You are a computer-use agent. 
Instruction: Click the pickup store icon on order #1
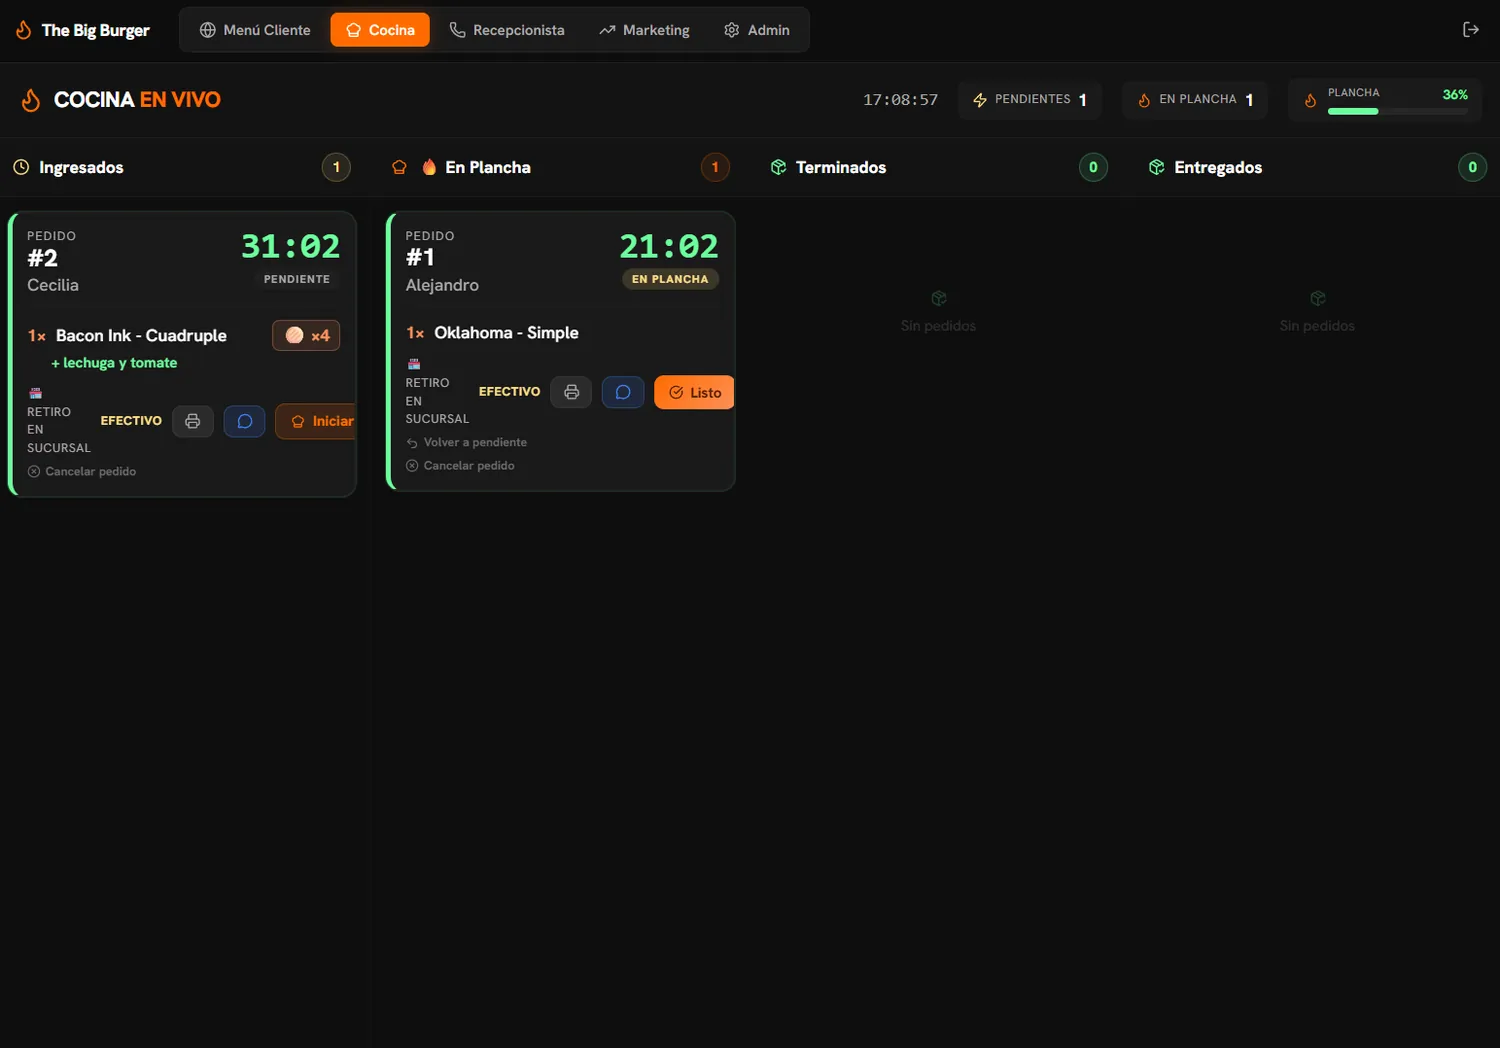[x=414, y=364]
